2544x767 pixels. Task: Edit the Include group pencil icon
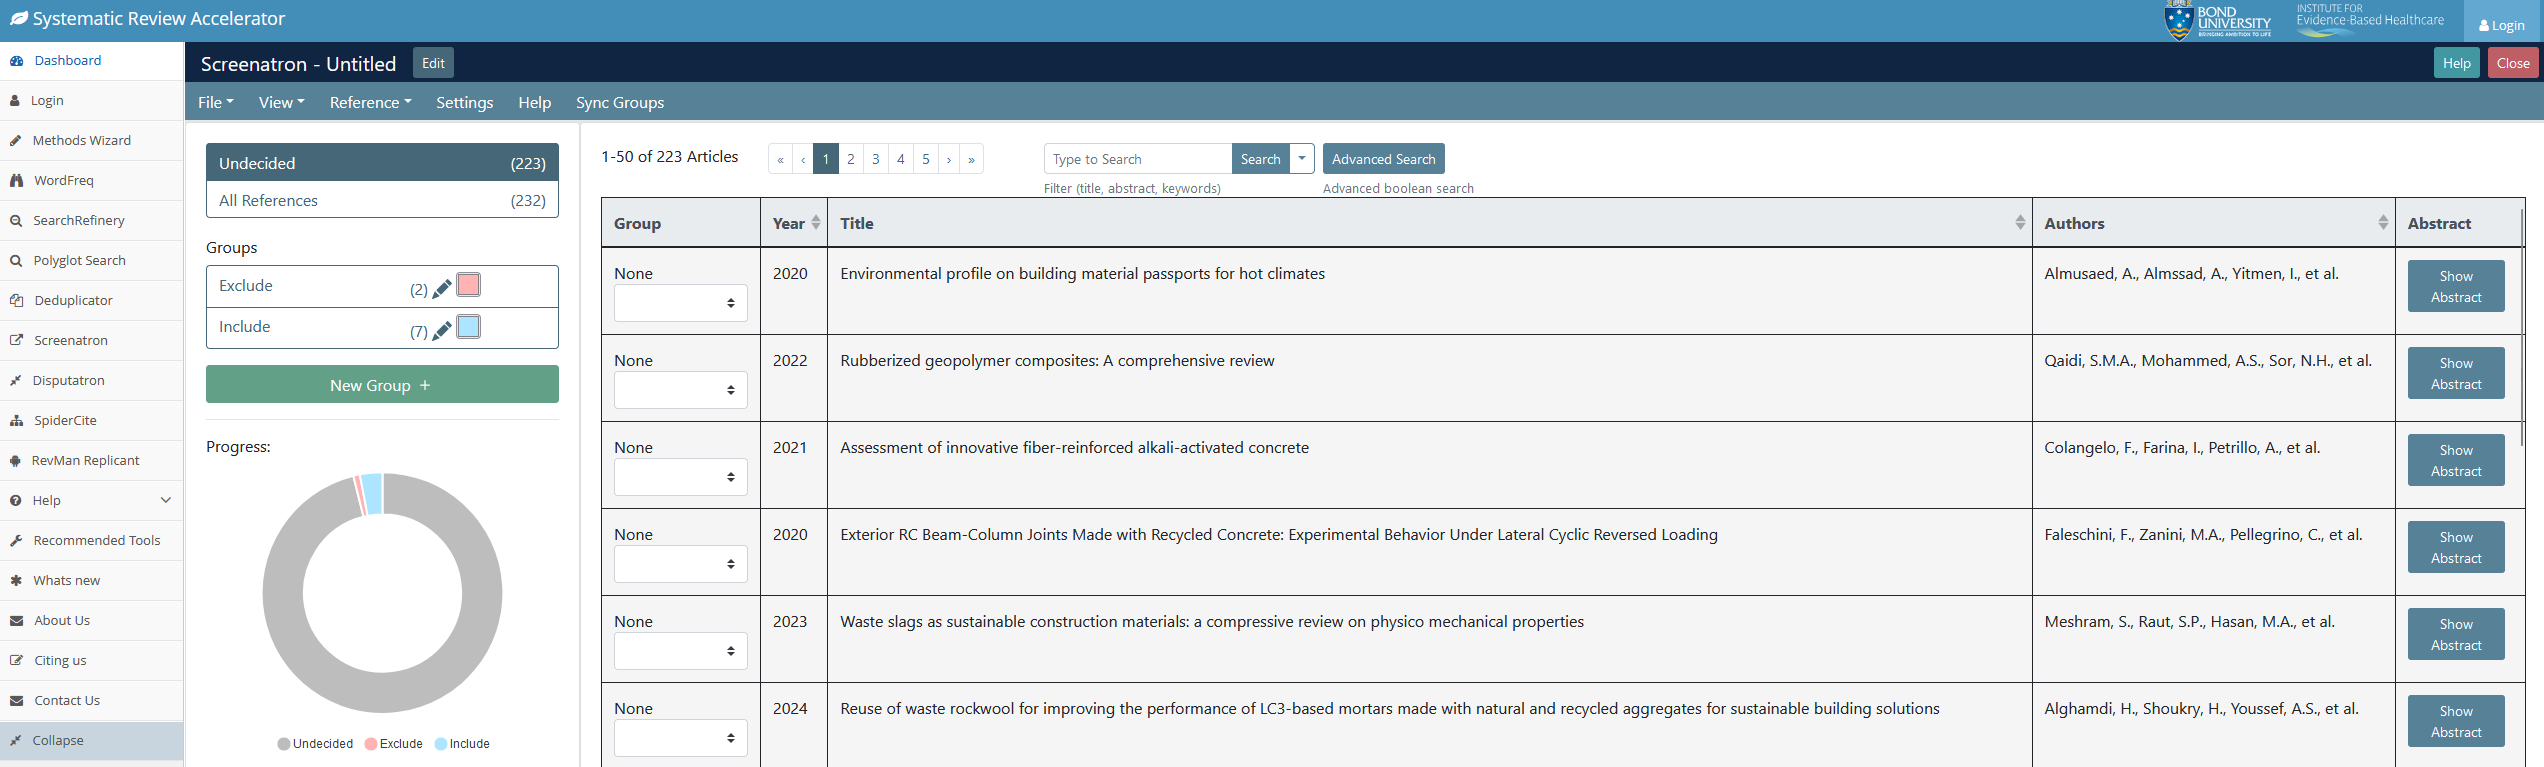(441, 331)
